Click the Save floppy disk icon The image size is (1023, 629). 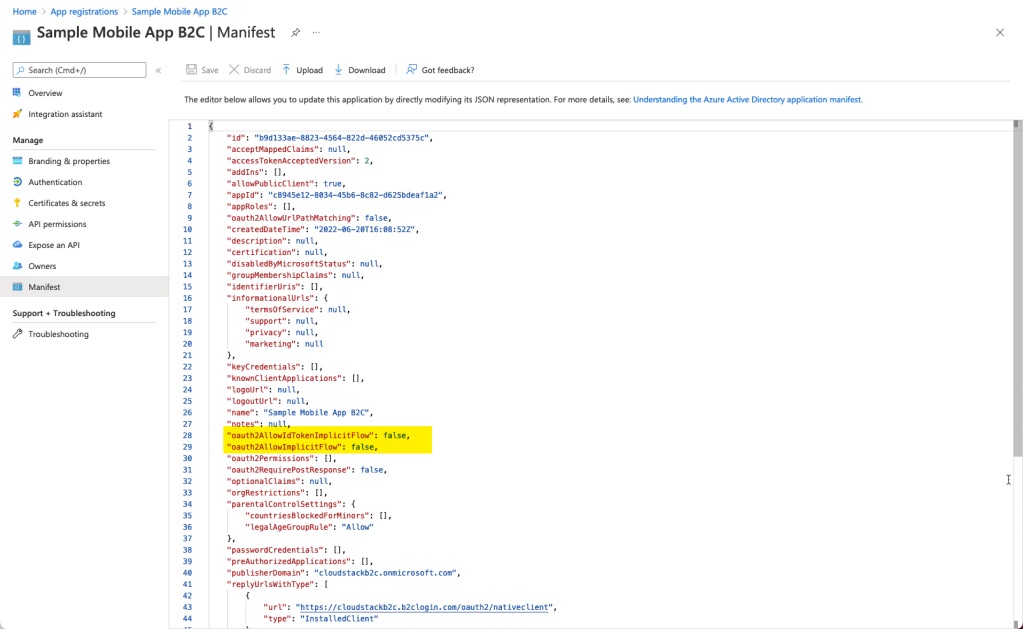(x=191, y=70)
